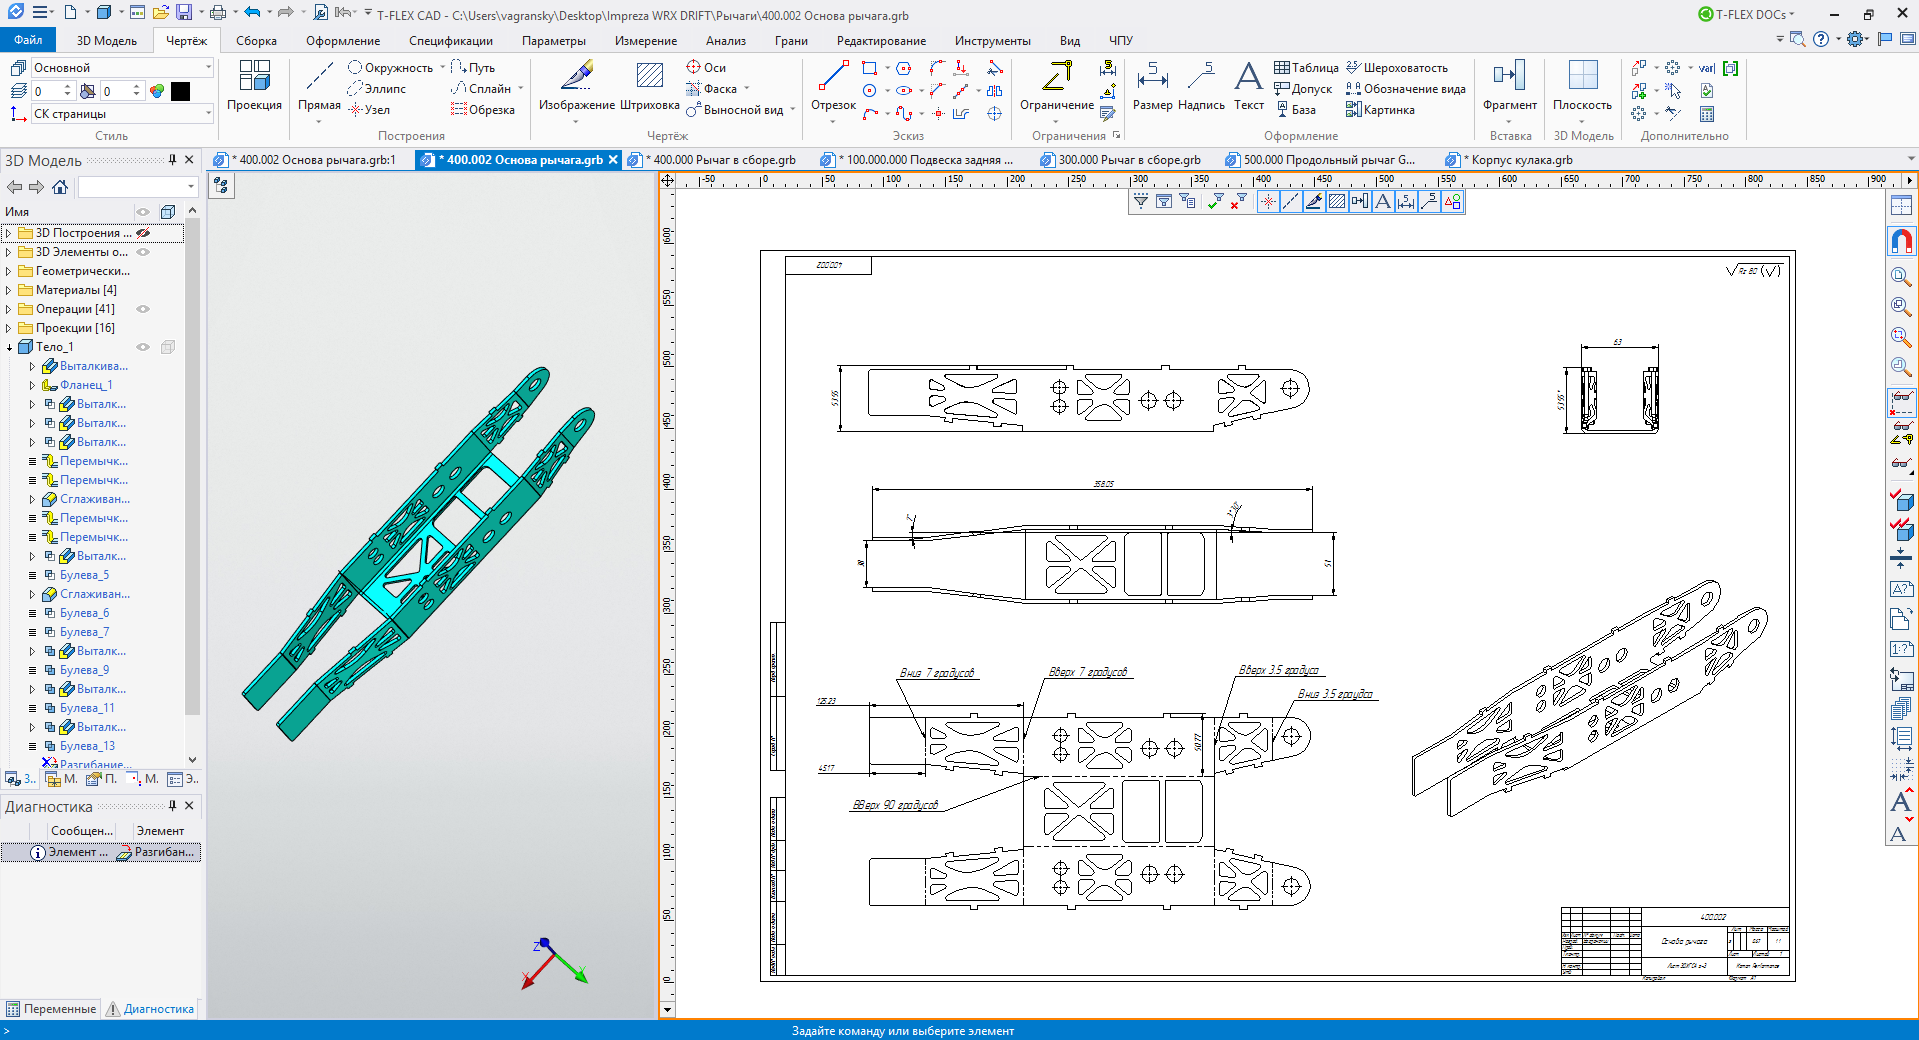The image size is (1919, 1040).
Task: Pin the 3D Модель panel
Action: pyautogui.click(x=172, y=159)
